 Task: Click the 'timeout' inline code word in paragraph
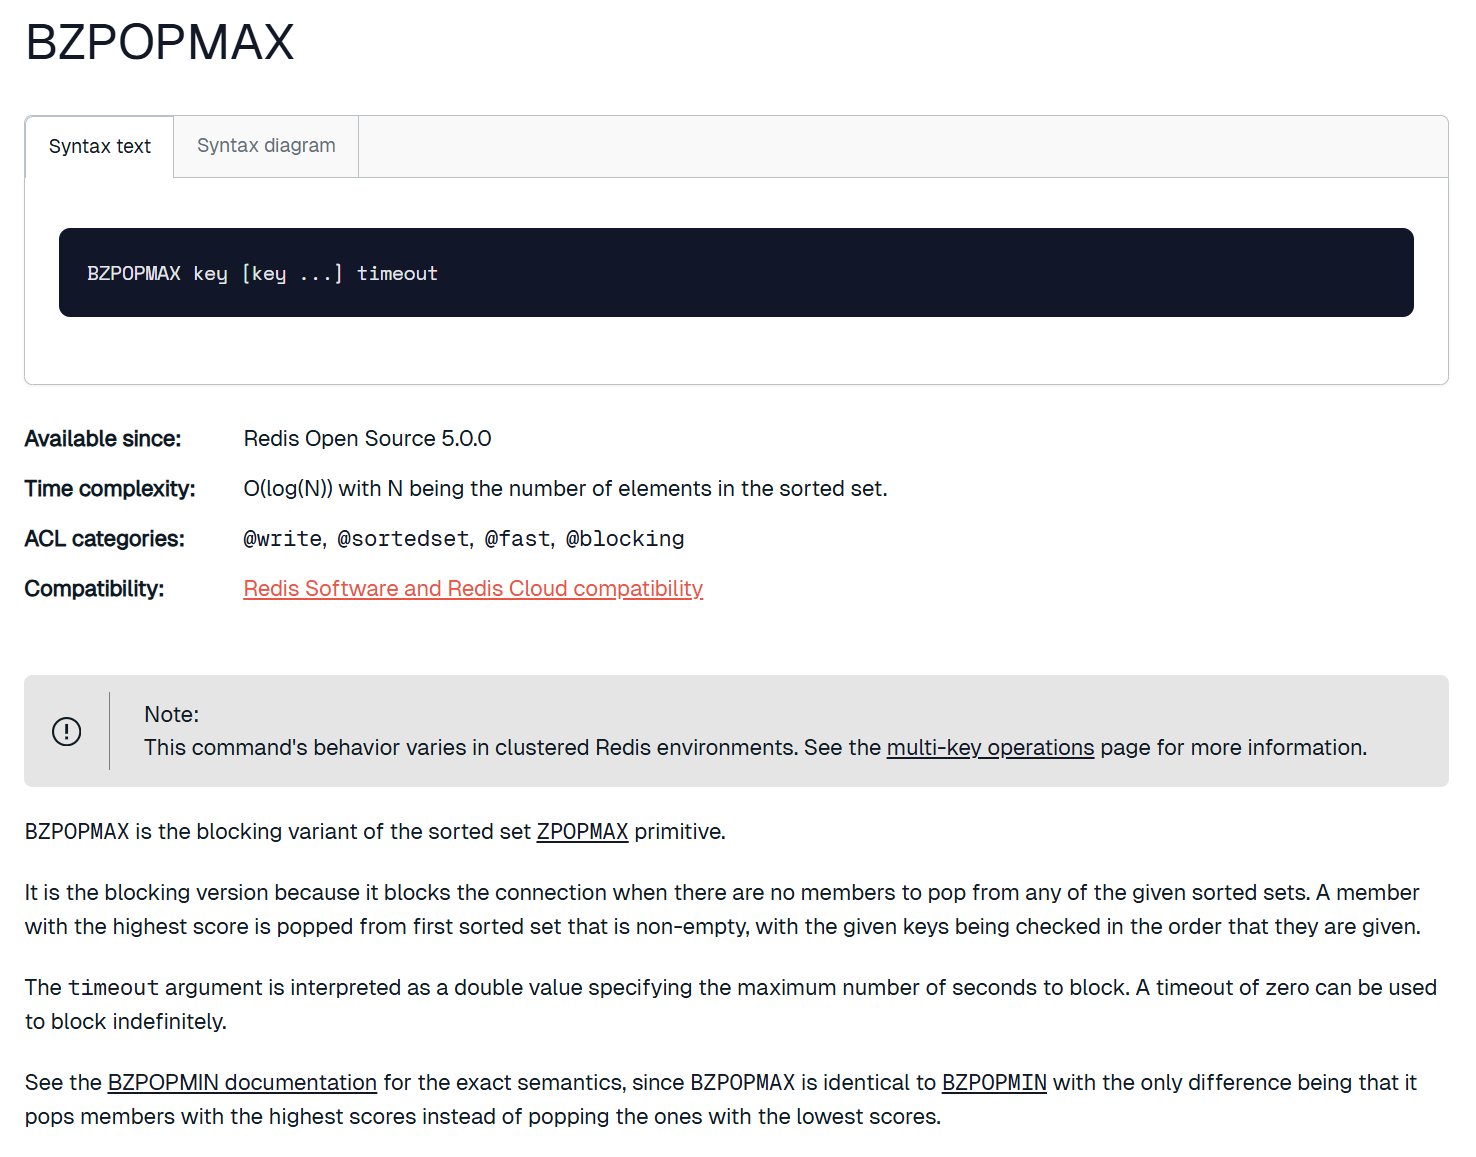click(x=113, y=988)
